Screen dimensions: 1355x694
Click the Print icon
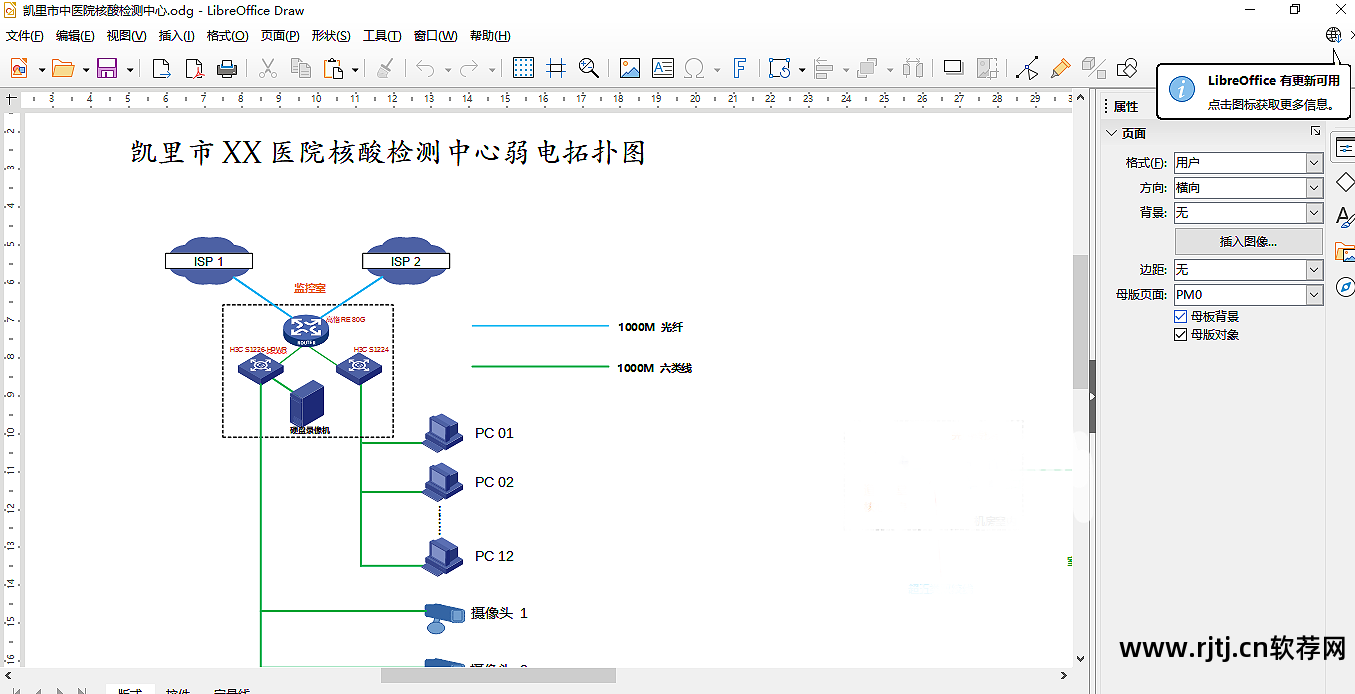point(227,68)
